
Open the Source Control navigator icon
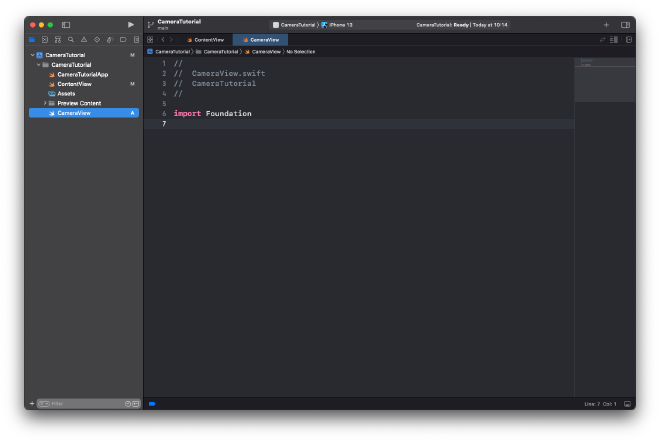tap(44, 40)
